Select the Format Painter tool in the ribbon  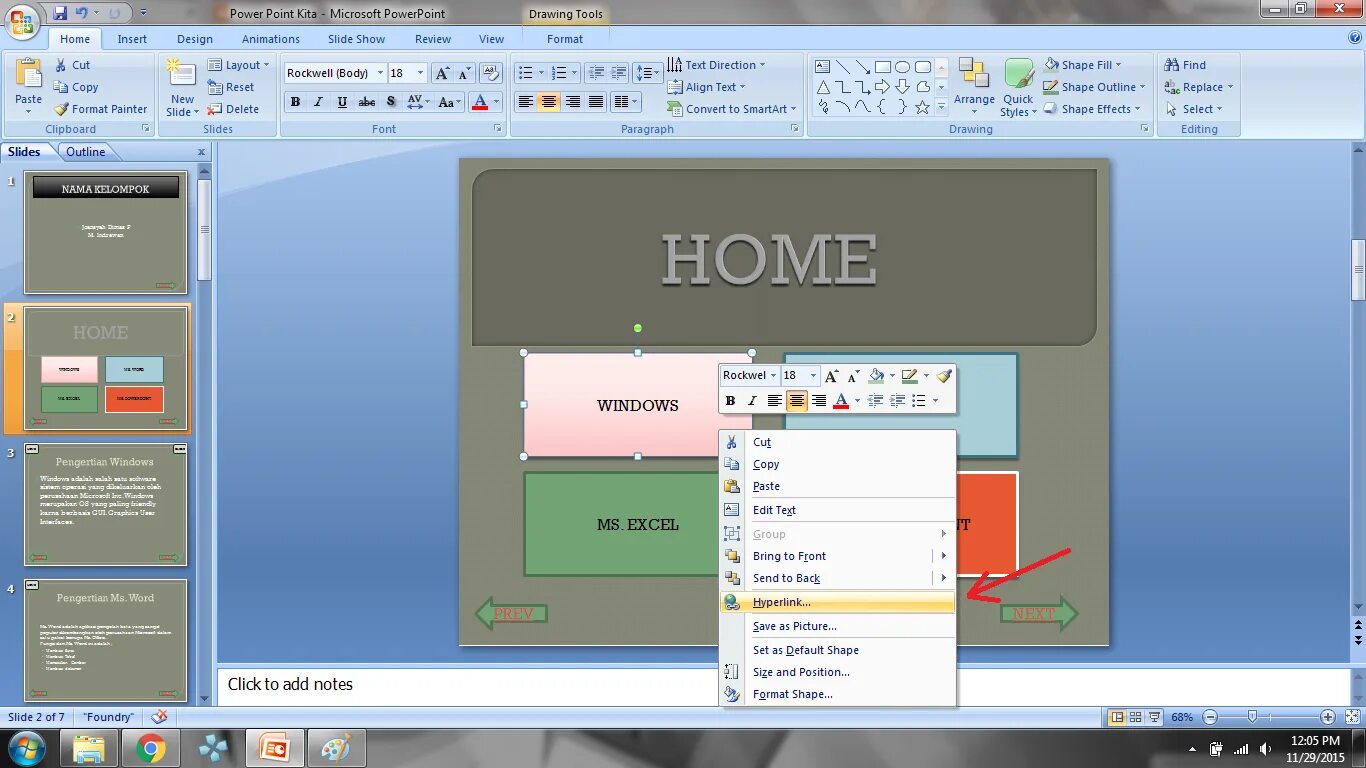point(100,109)
